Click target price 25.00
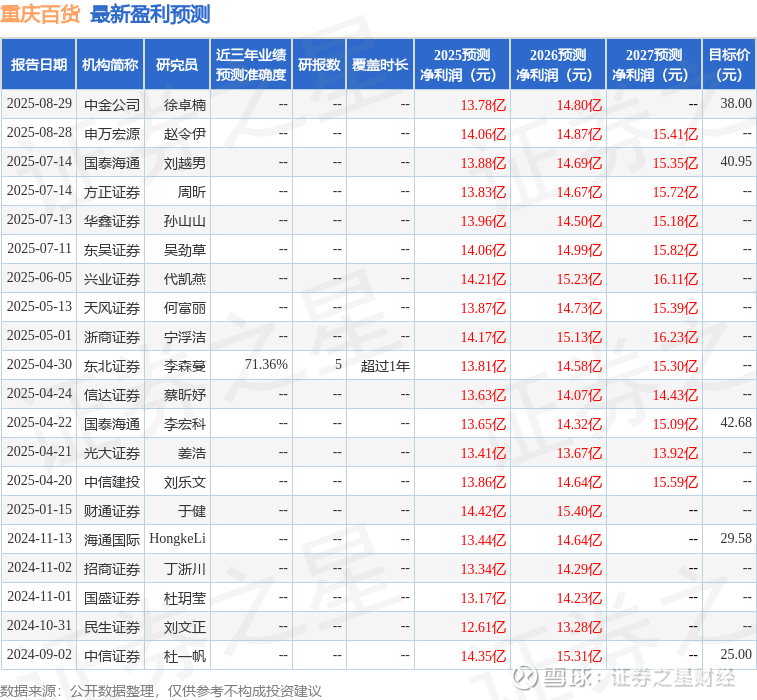This screenshot has height=700, width=757. [736, 655]
